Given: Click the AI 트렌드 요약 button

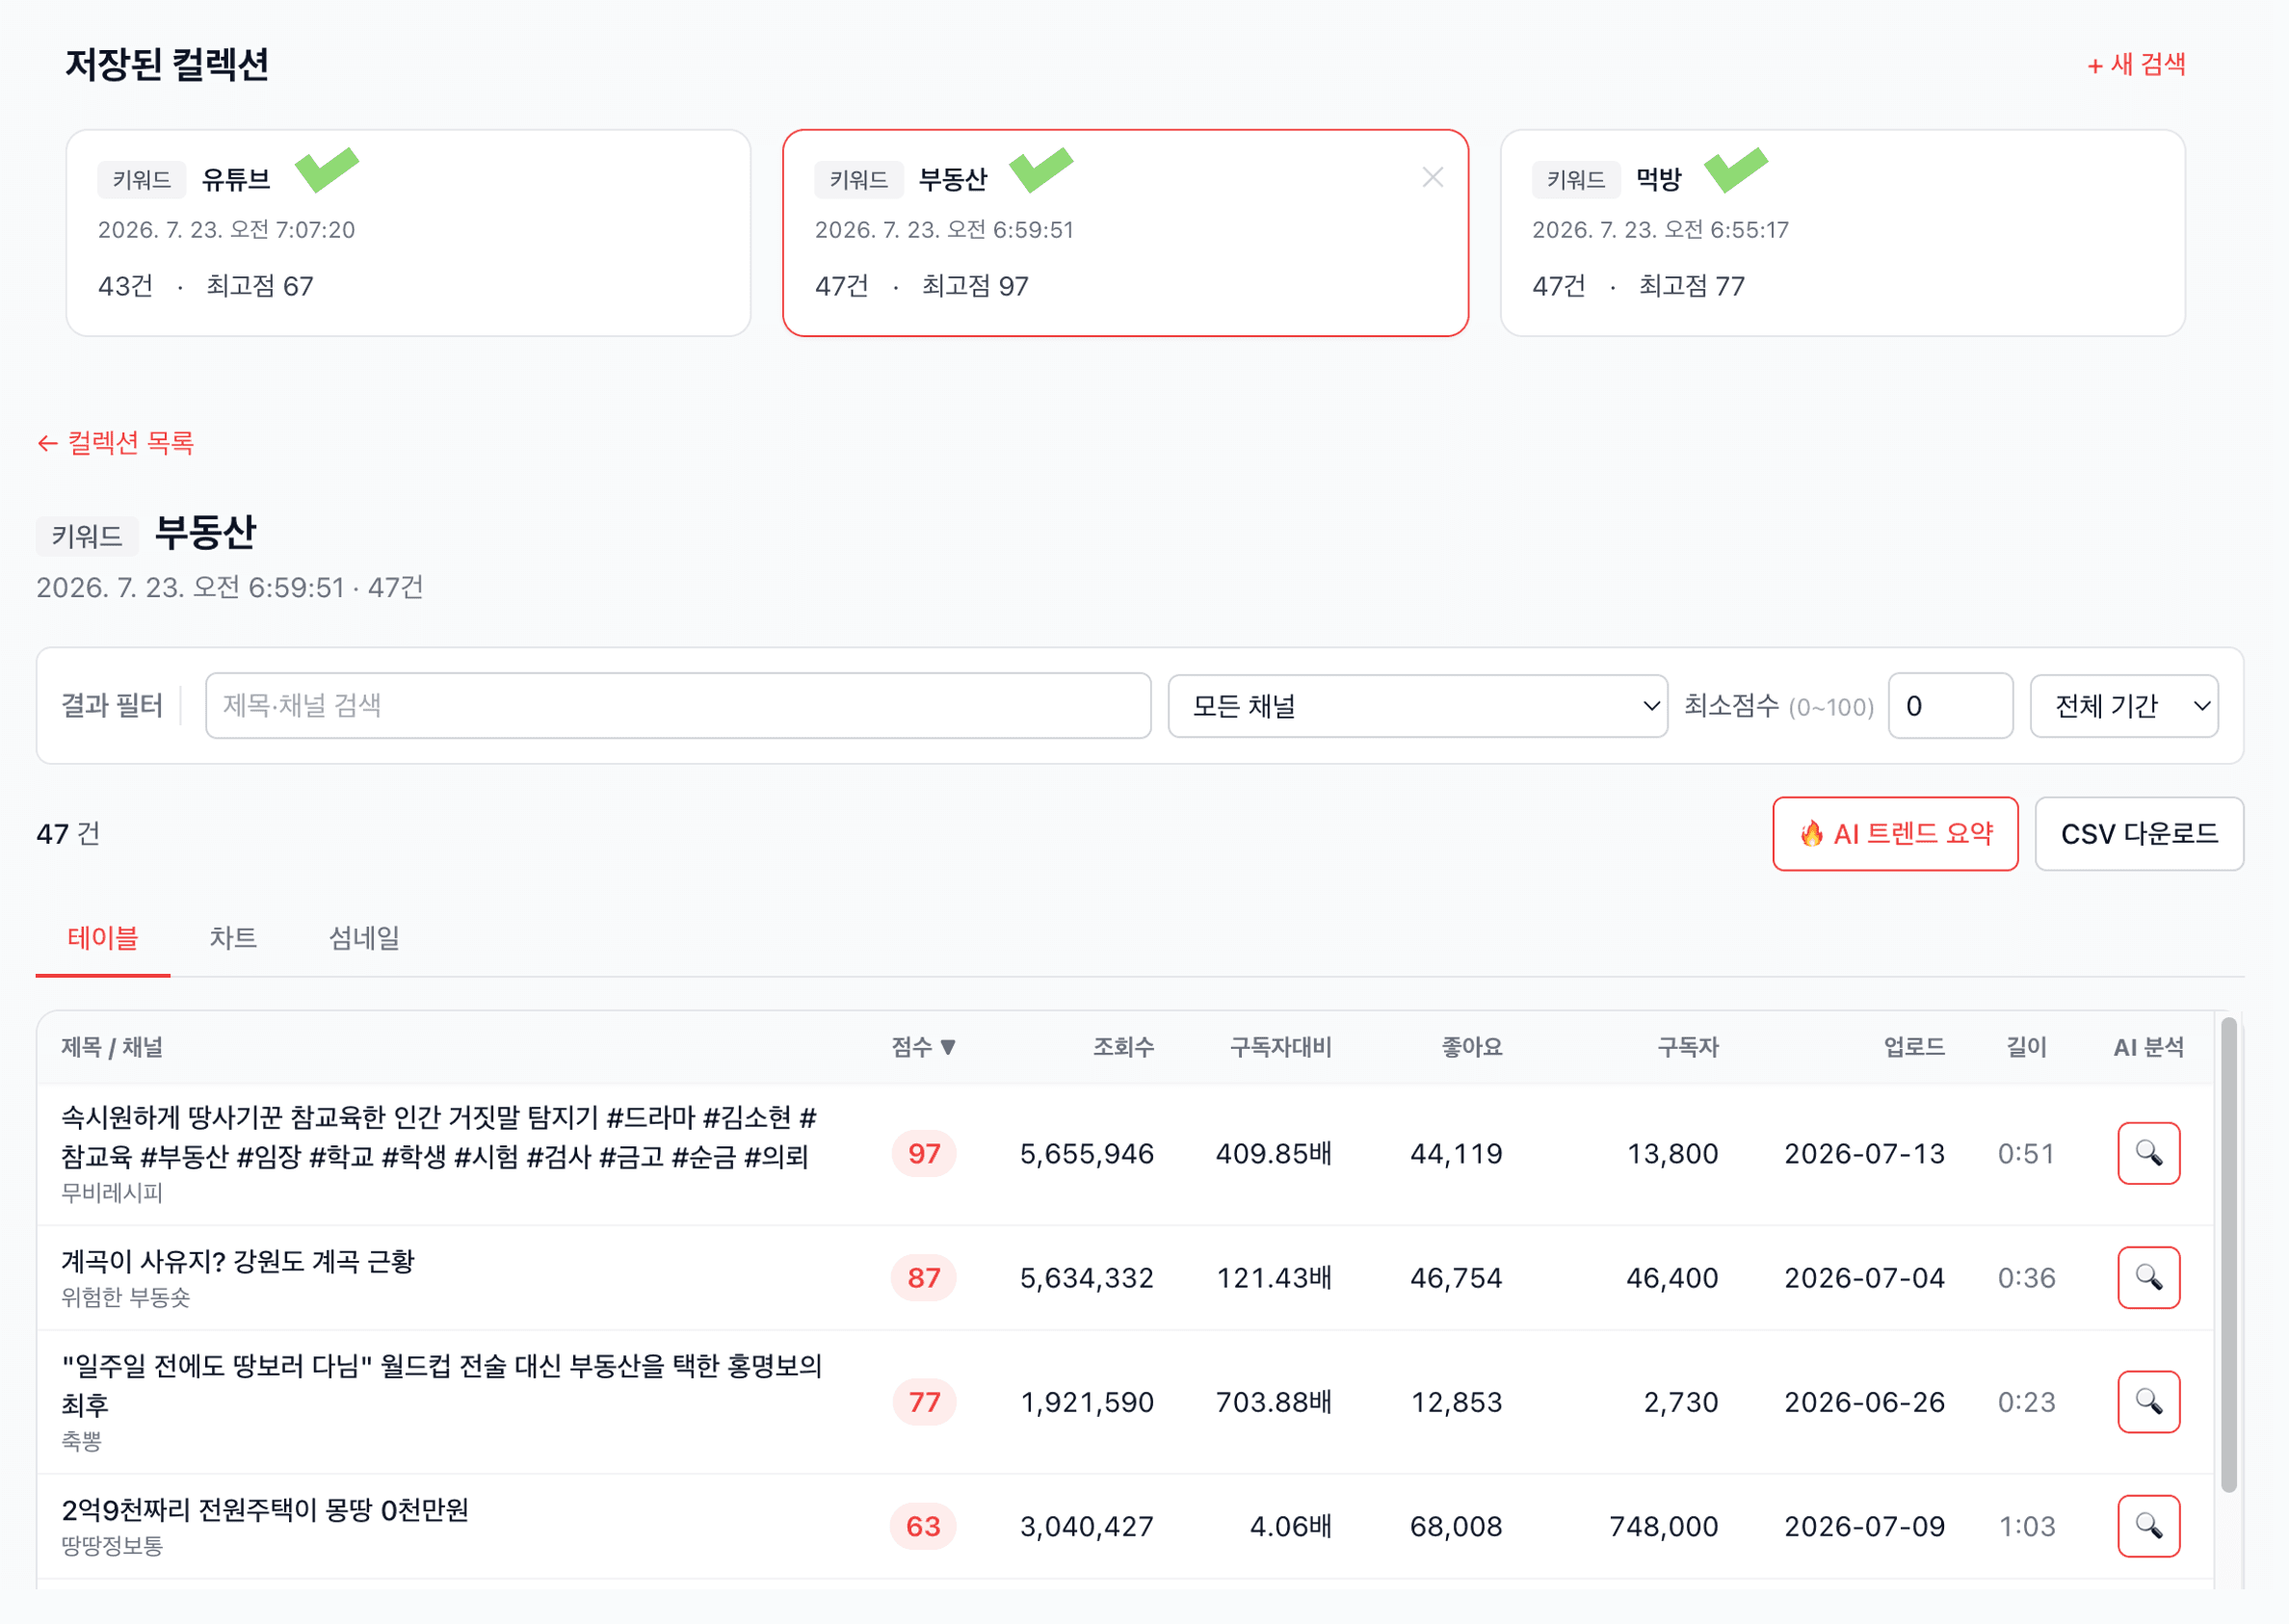Looking at the screenshot, I should click(1895, 833).
